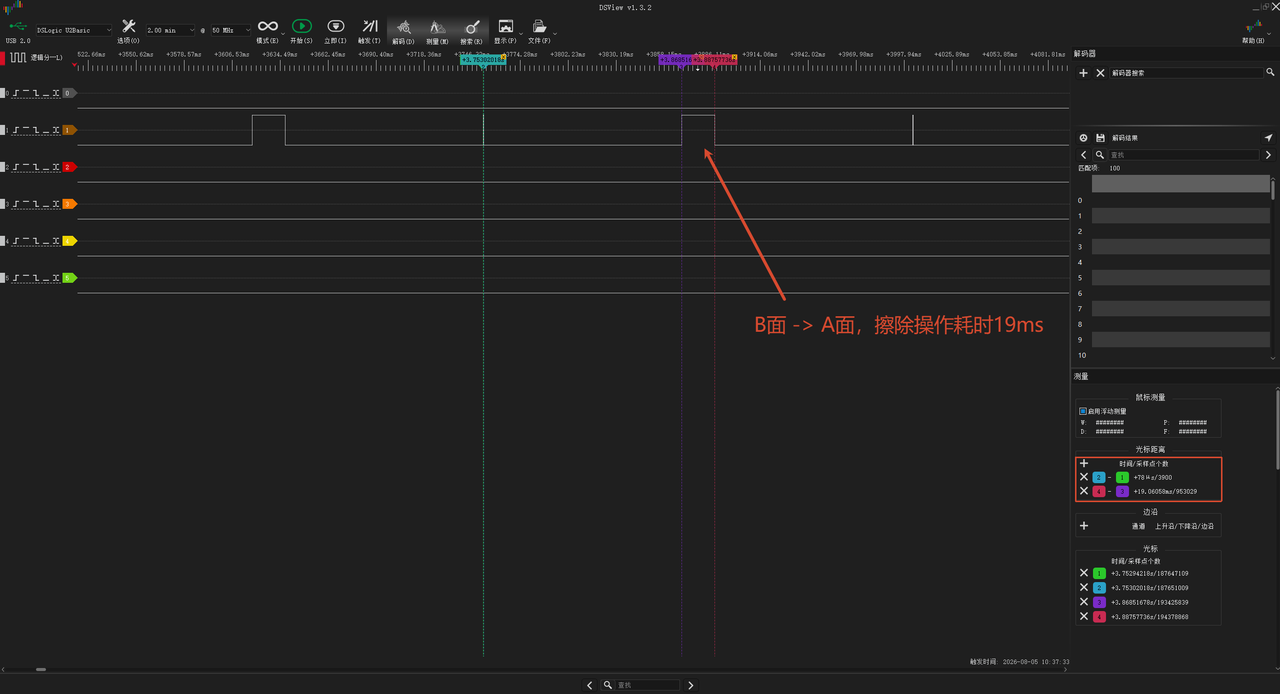
Task: Click the Instant (立即) capture icon
Action: [336, 30]
